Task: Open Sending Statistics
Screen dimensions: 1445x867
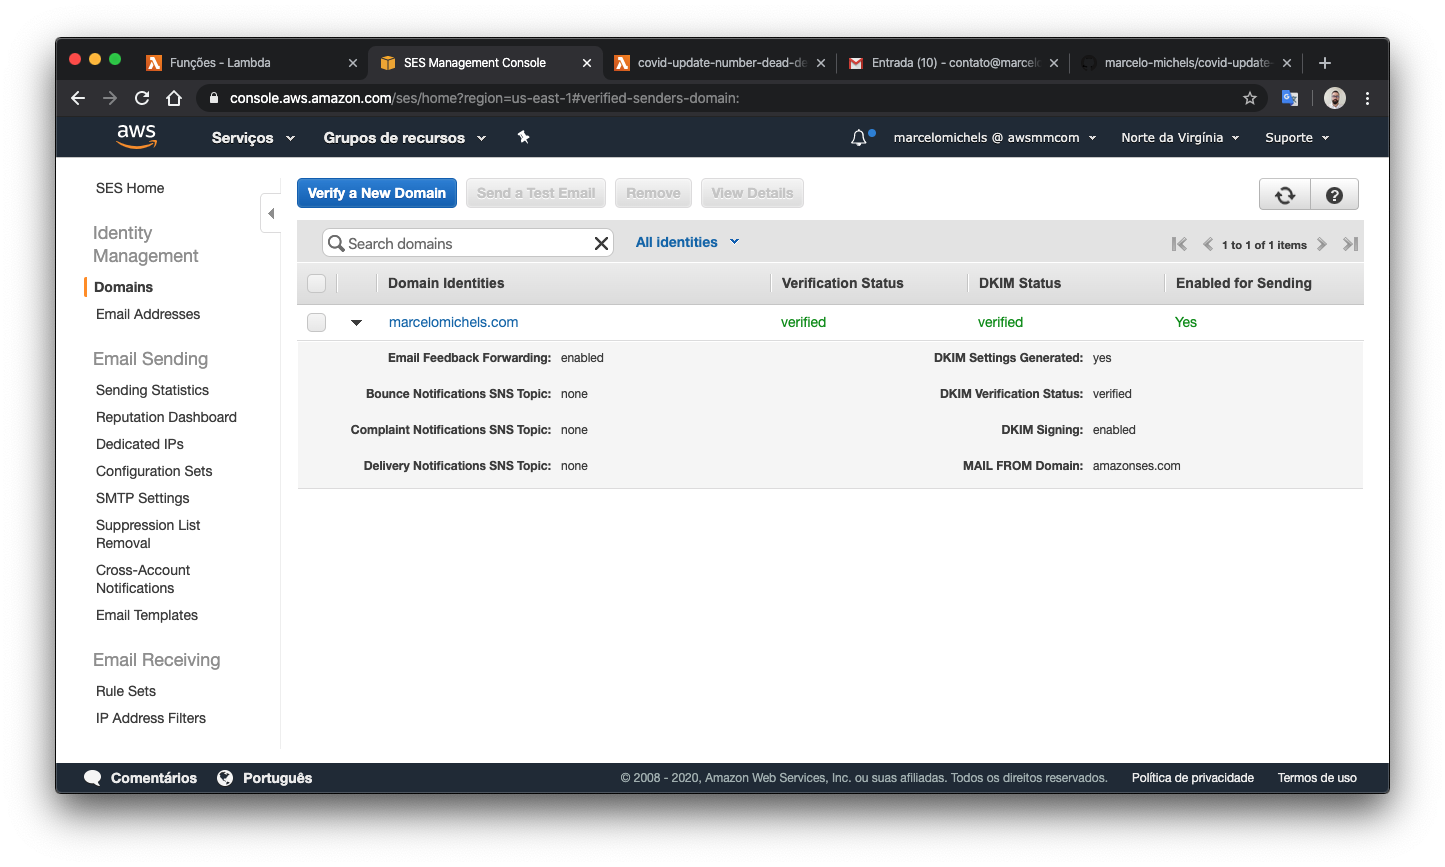Action: coord(152,390)
